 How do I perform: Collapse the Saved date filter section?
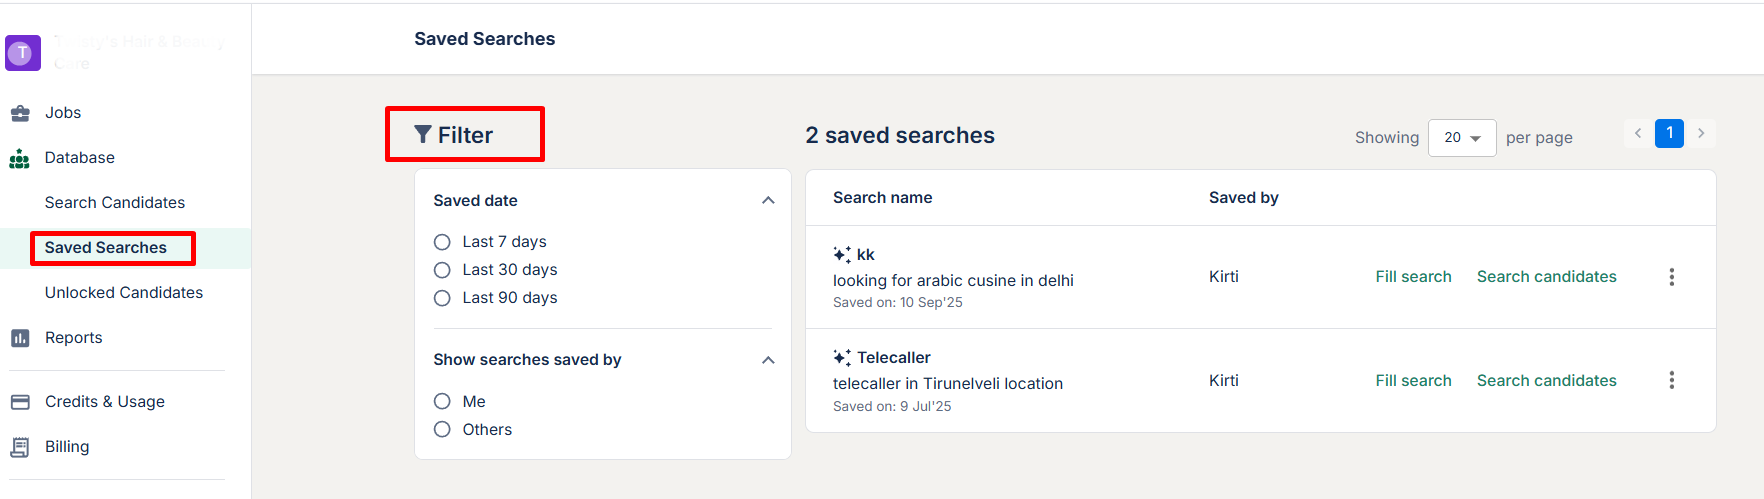(x=768, y=201)
